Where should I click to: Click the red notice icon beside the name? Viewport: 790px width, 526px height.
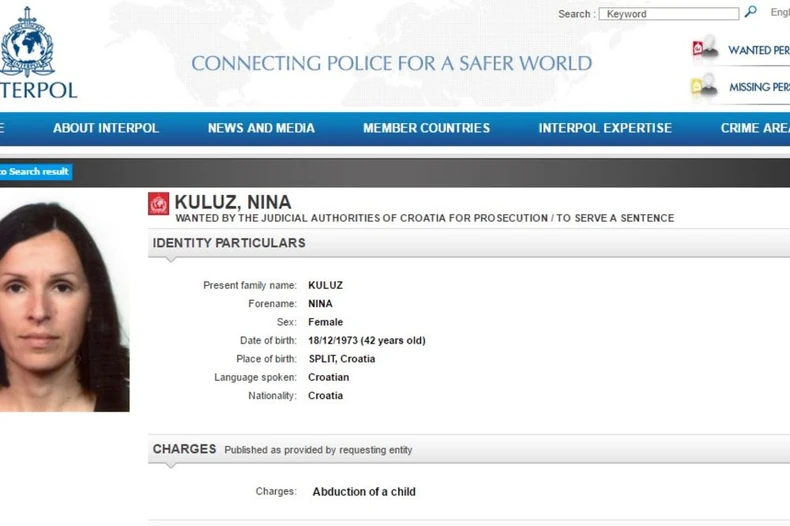pyautogui.click(x=159, y=204)
